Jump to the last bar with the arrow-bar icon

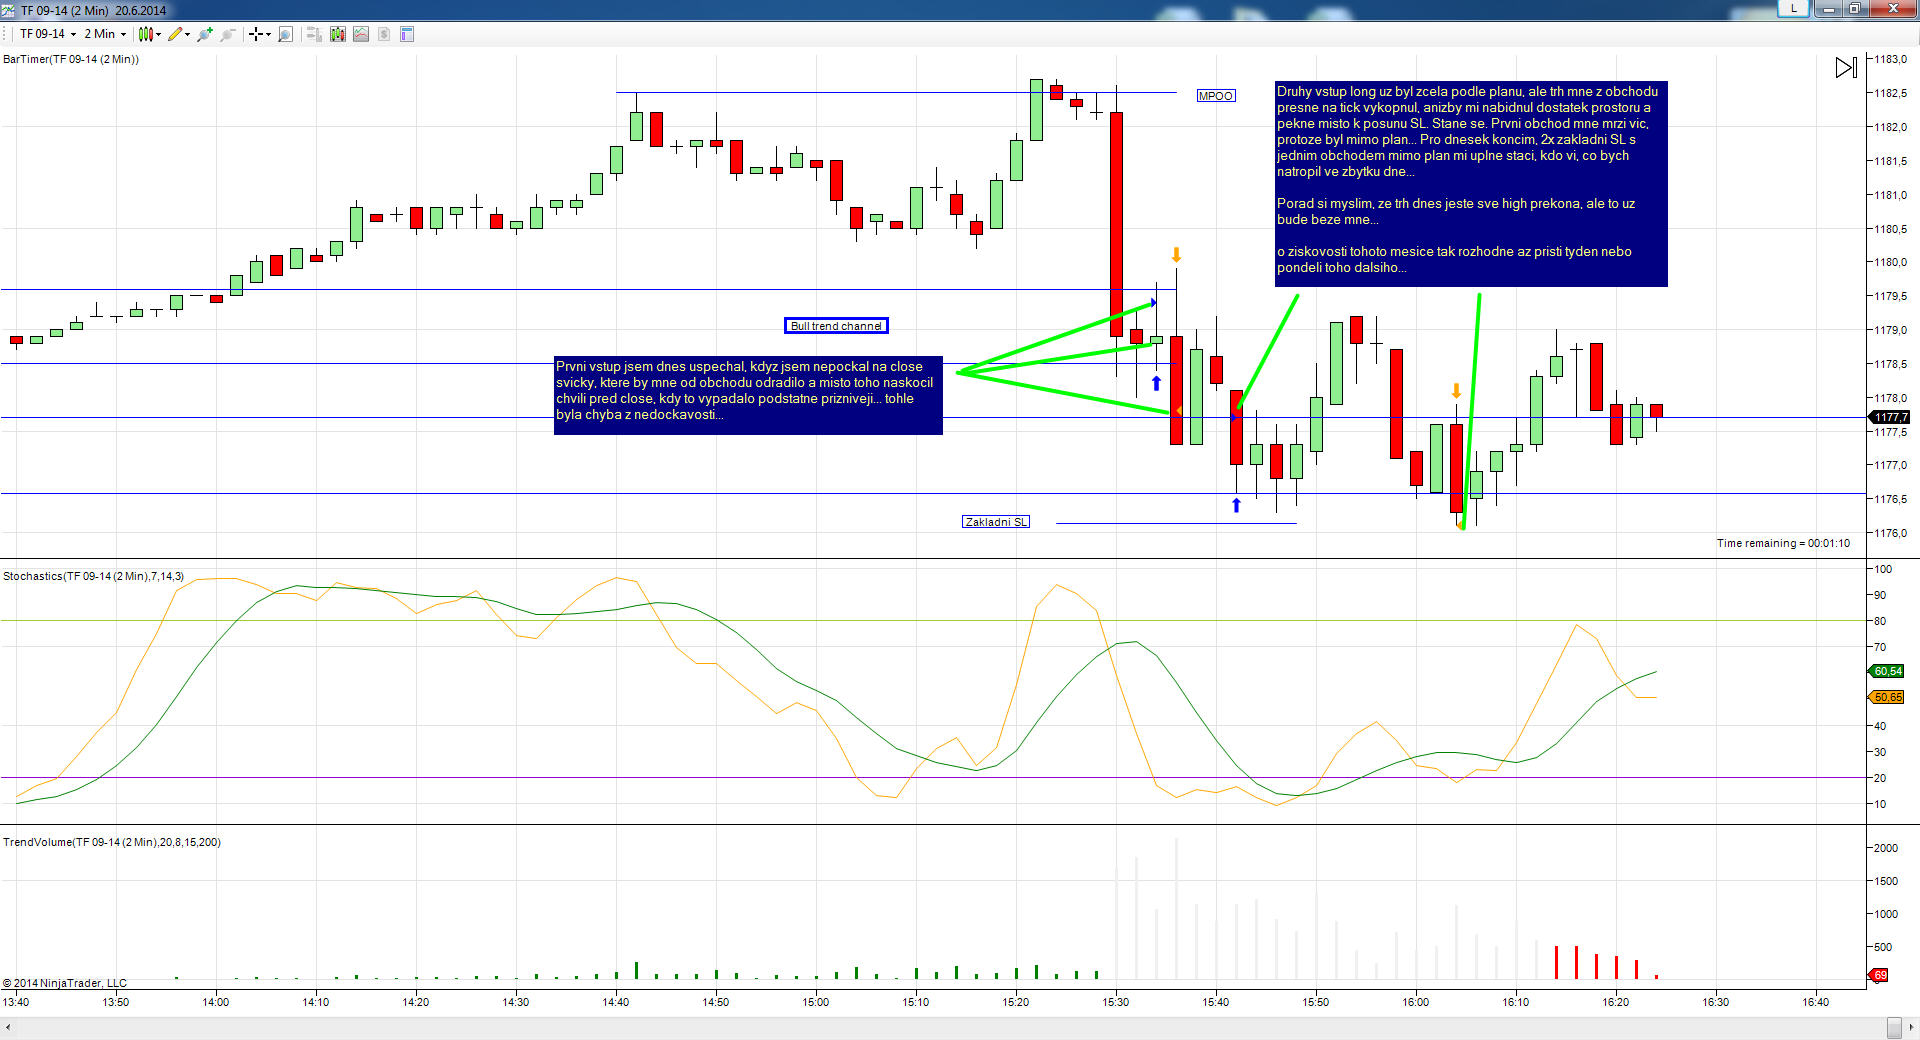click(x=1846, y=67)
